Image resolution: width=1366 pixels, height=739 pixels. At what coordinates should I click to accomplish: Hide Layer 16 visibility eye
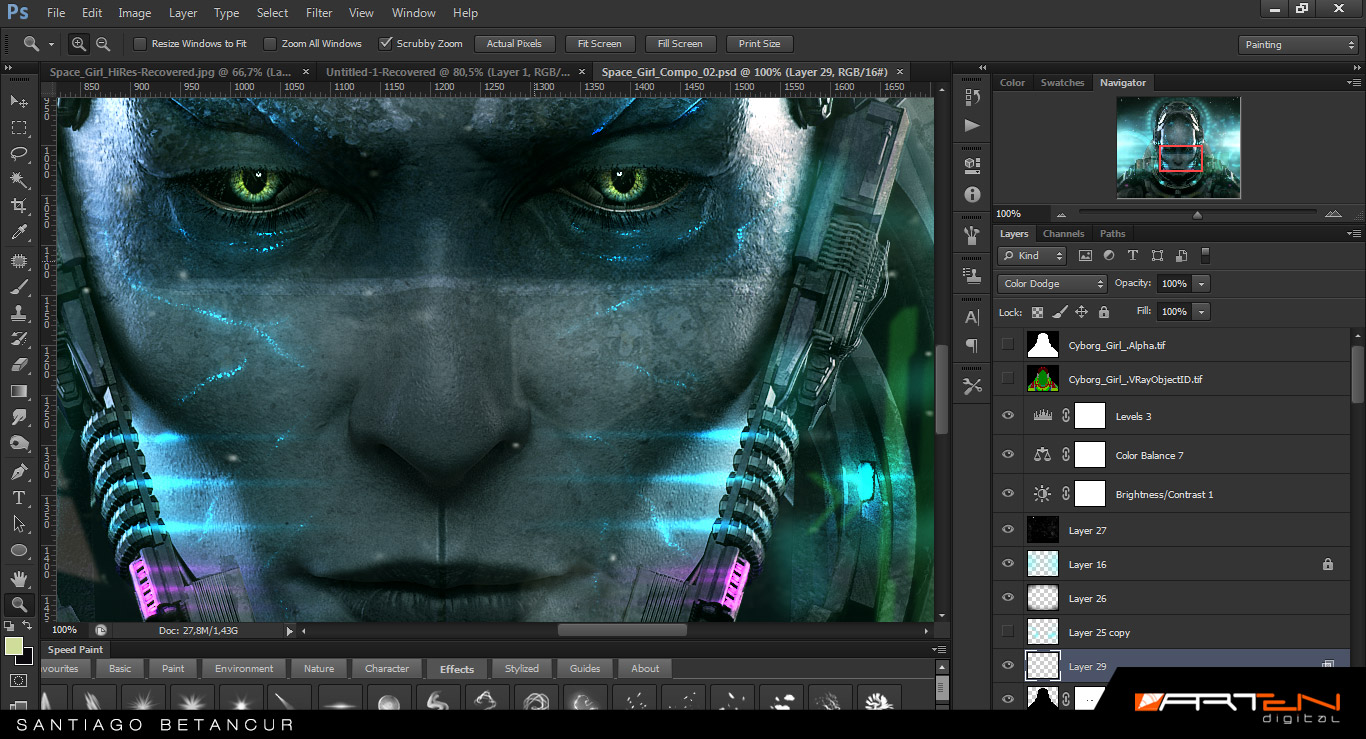pyautogui.click(x=1008, y=564)
